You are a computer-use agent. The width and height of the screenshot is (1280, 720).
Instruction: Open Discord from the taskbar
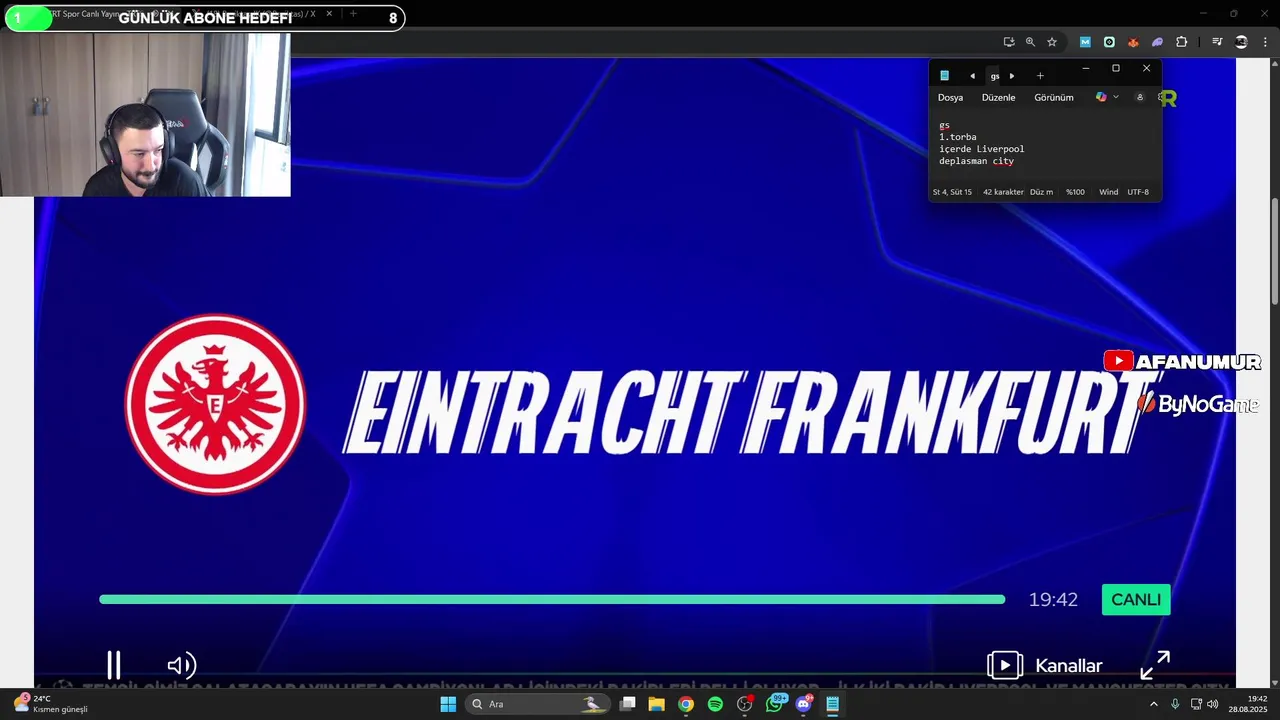pyautogui.click(x=803, y=704)
